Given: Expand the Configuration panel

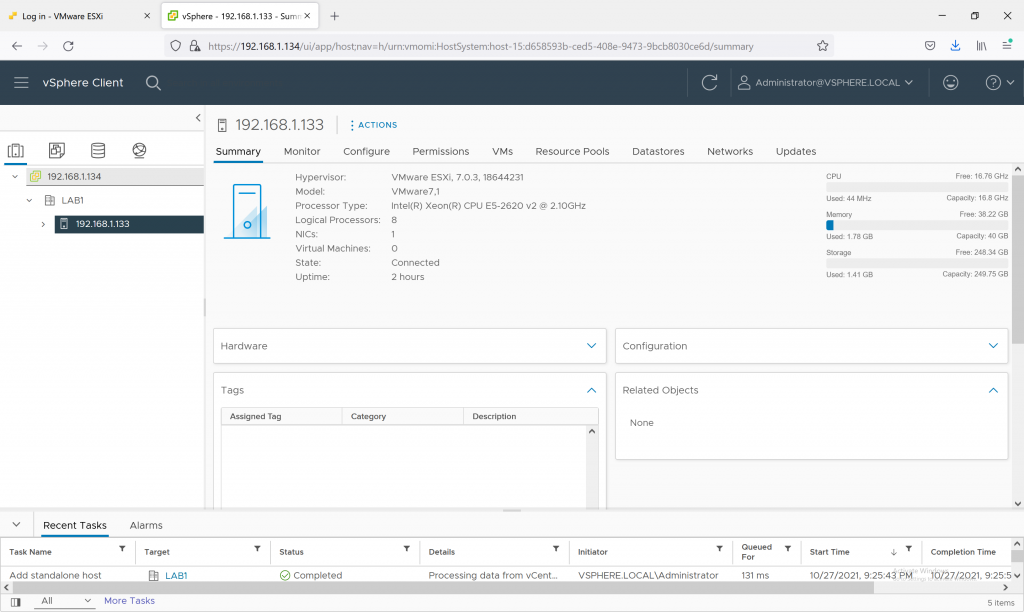Looking at the screenshot, I should 993,346.
